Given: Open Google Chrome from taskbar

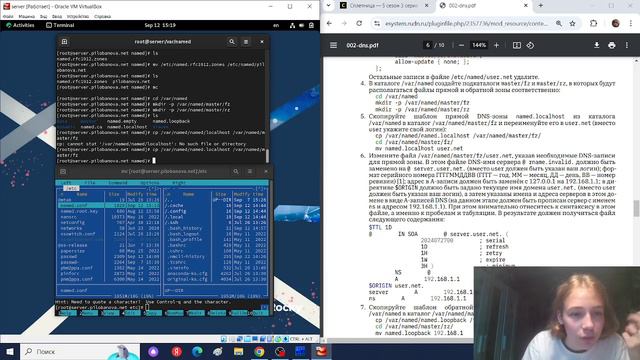Looking at the screenshot, I should coord(259,351).
